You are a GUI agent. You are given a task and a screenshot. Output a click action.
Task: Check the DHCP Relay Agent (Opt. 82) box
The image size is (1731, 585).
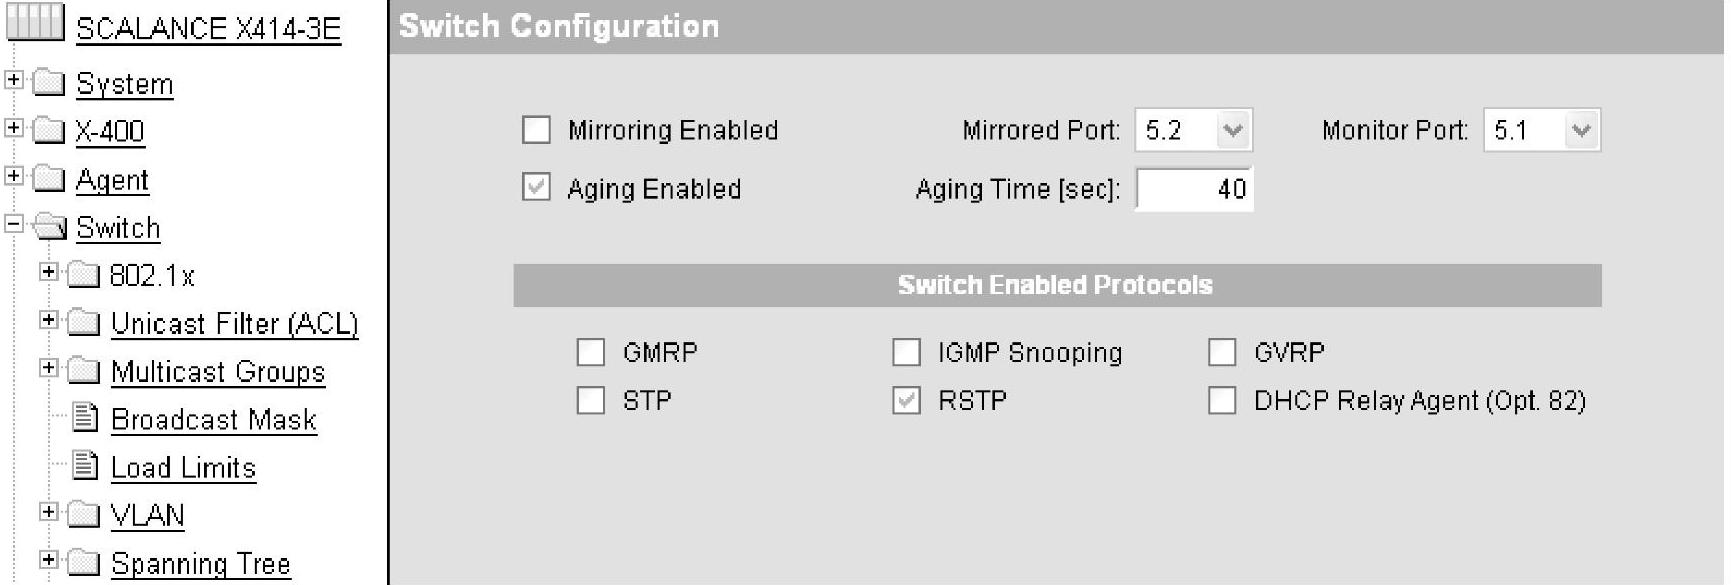(x=1222, y=400)
